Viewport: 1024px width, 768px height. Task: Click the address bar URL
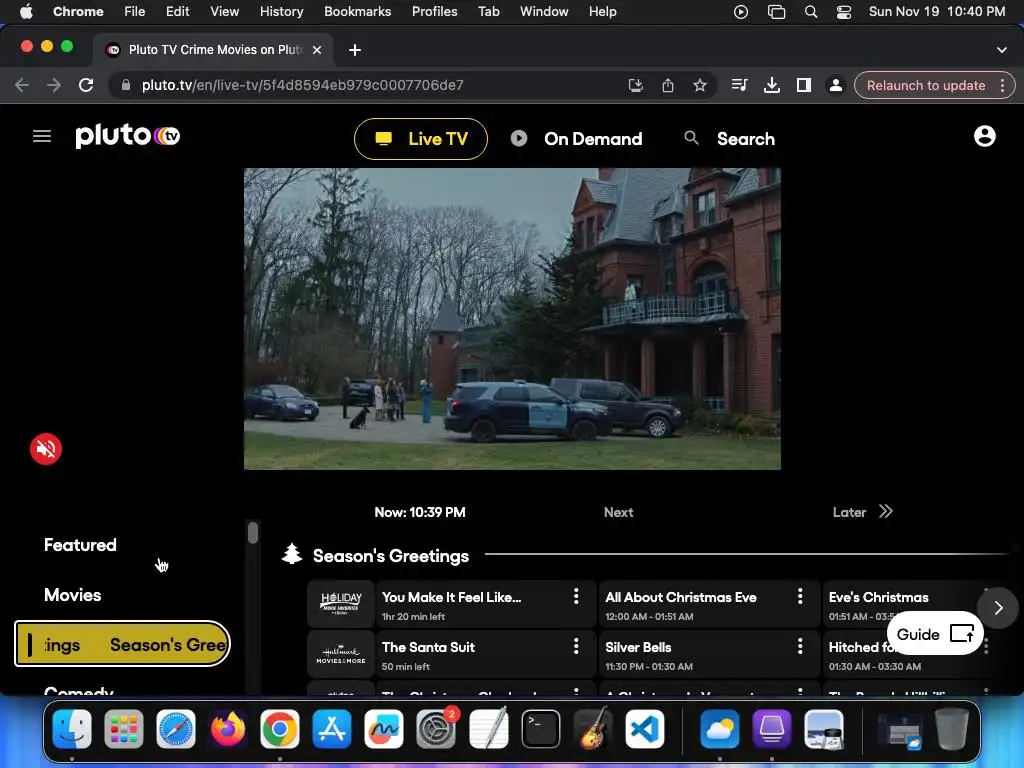(x=302, y=85)
